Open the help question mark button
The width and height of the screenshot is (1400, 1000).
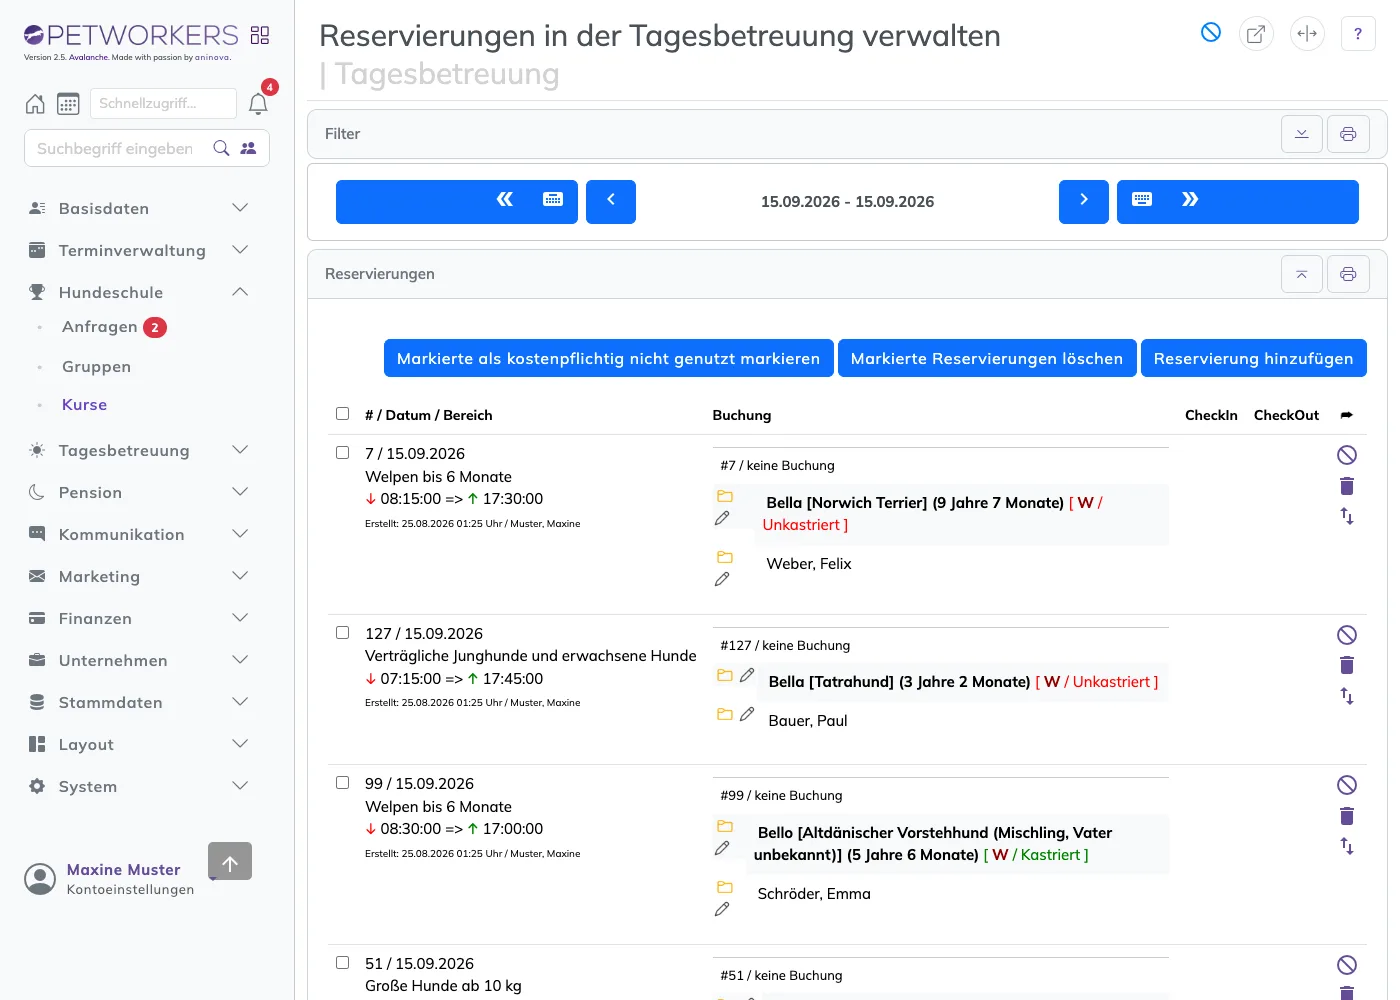pyautogui.click(x=1358, y=33)
